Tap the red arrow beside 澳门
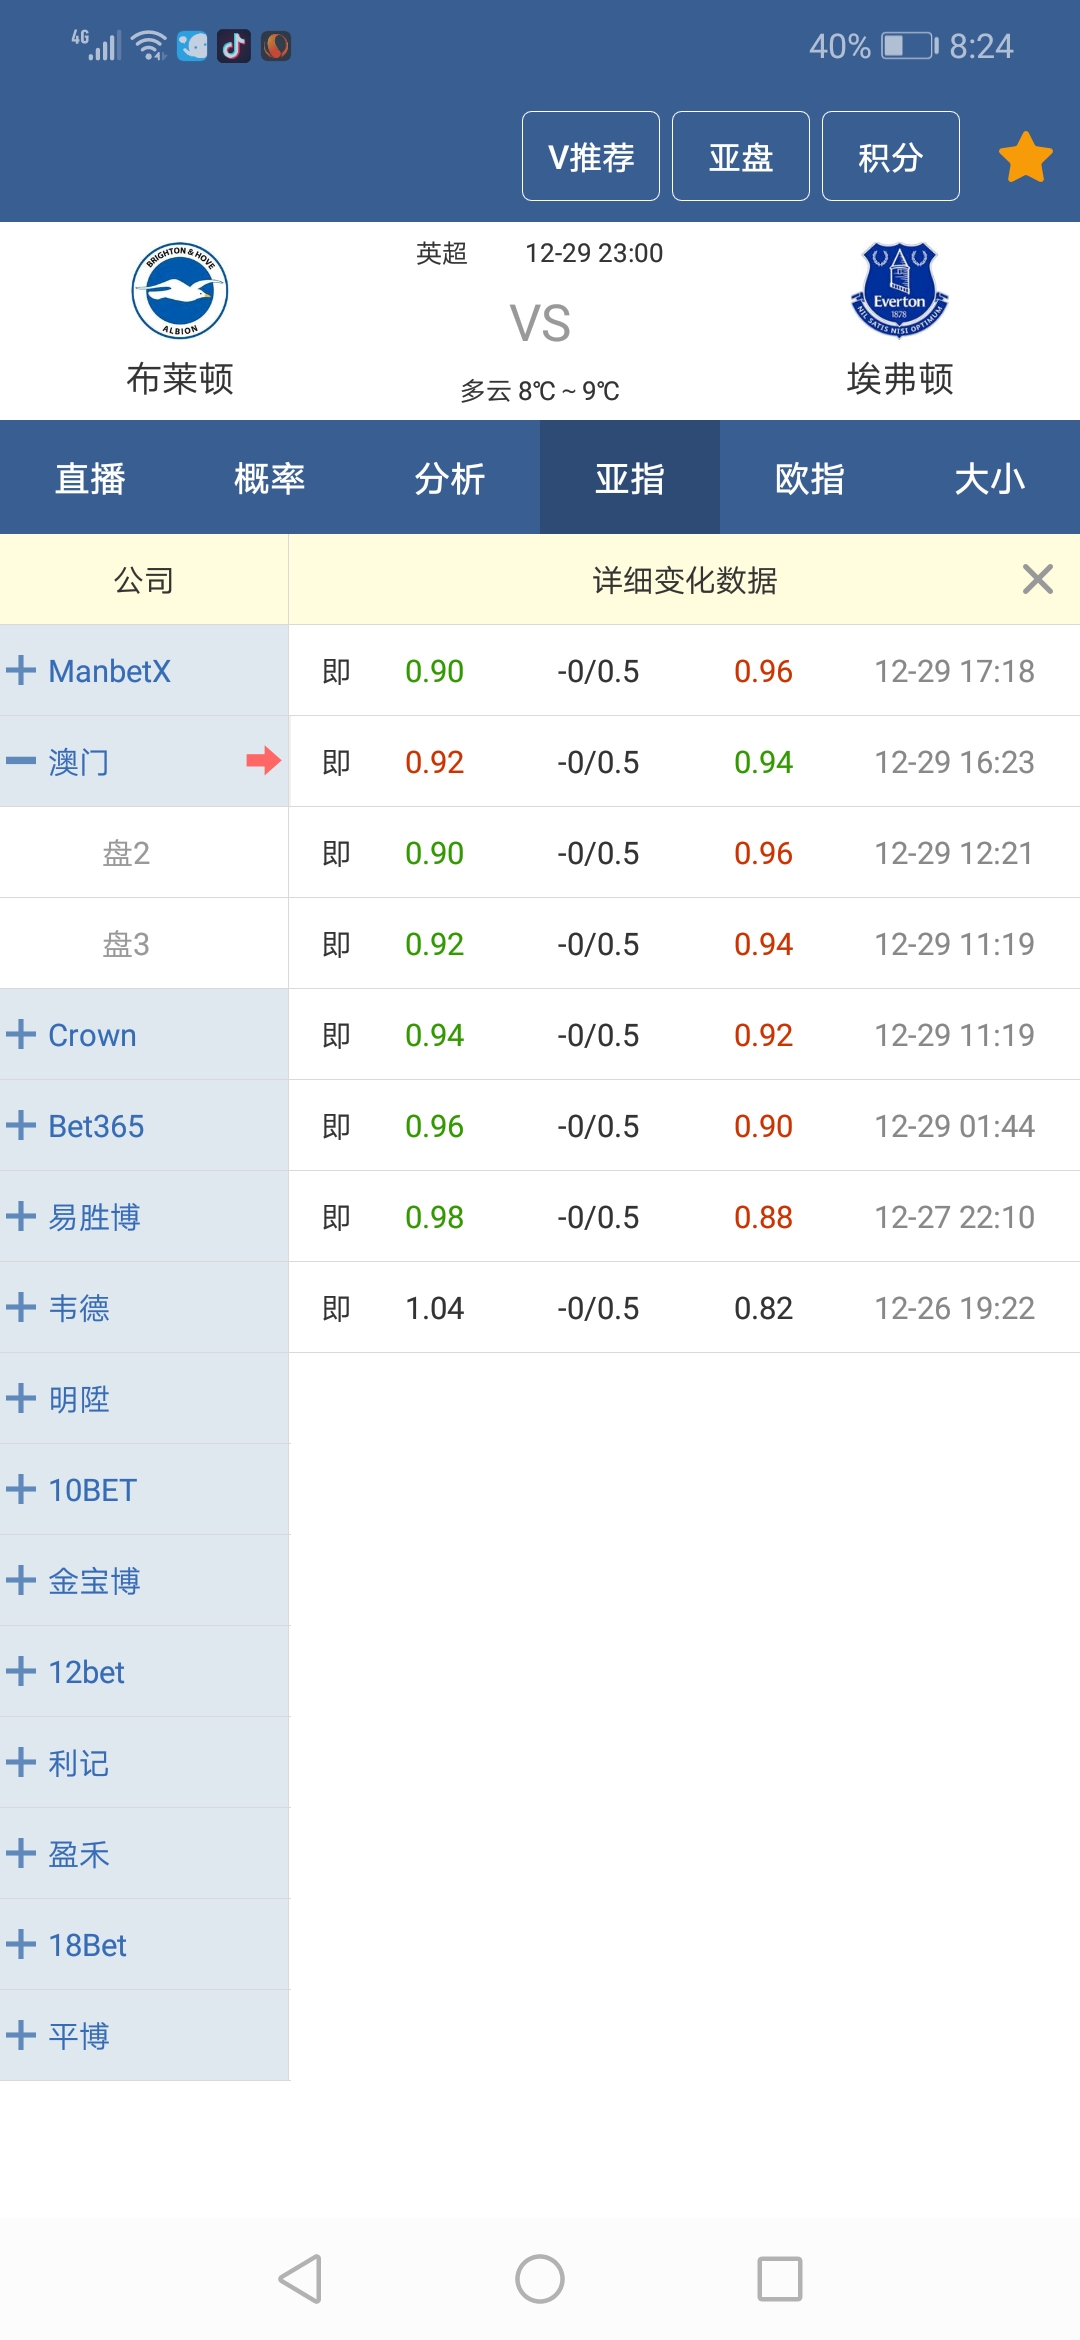Screen dimensions: 1080x2340 pos(263,761)
